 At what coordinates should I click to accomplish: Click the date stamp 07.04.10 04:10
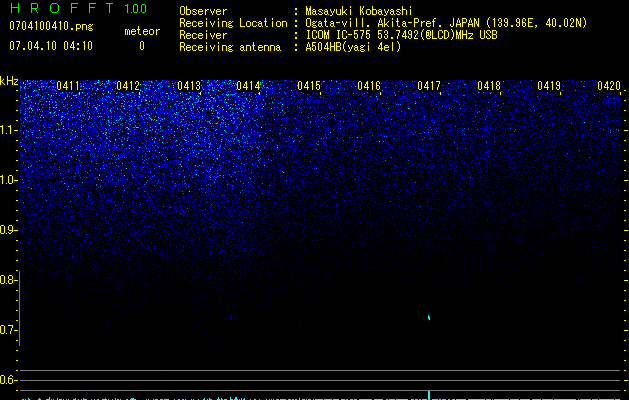click(51, 46)
